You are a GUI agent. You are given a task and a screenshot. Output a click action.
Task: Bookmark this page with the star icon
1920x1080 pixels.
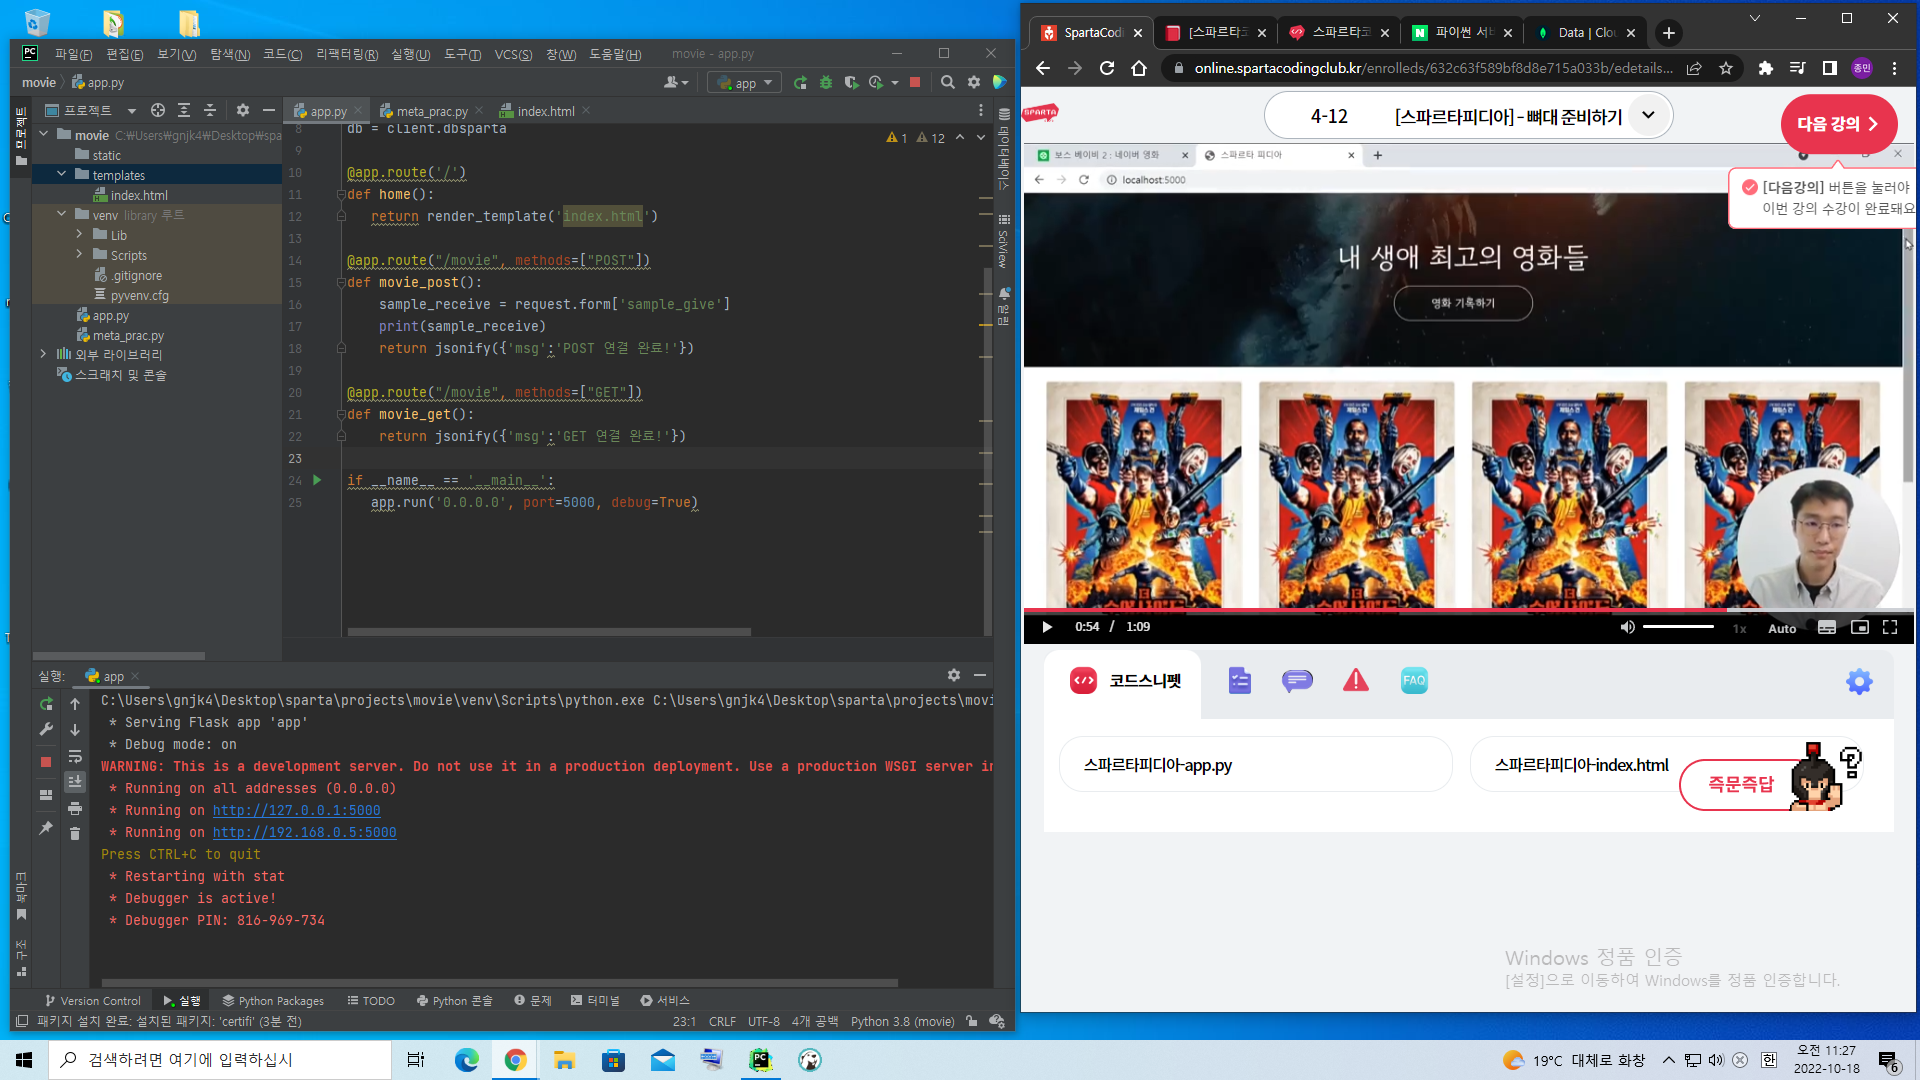[1726, 68]
